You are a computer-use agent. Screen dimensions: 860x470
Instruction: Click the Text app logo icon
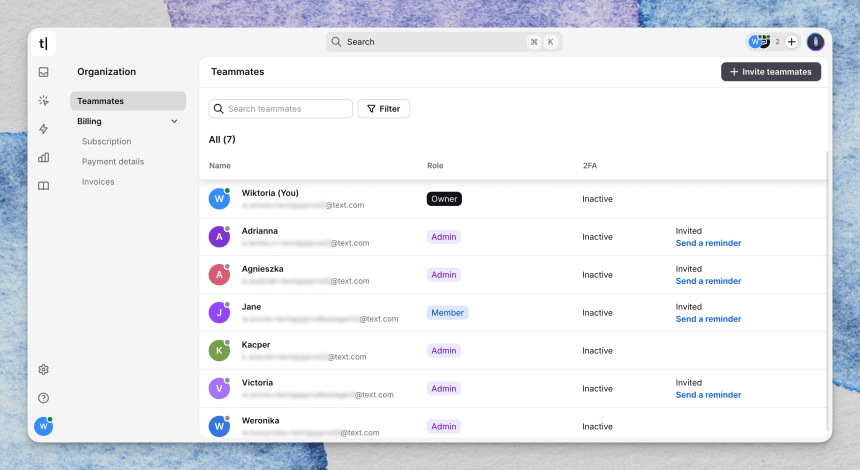click(x=43, y=43)
